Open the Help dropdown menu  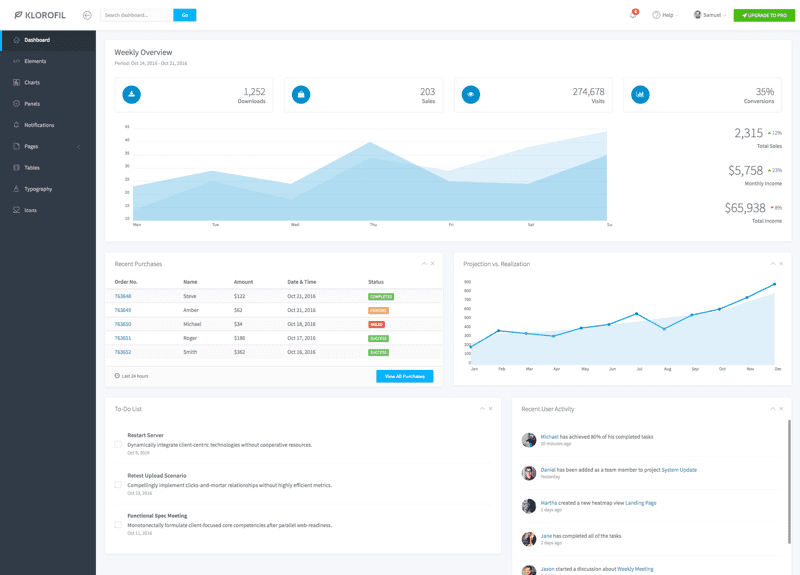[x=665, y=16]
